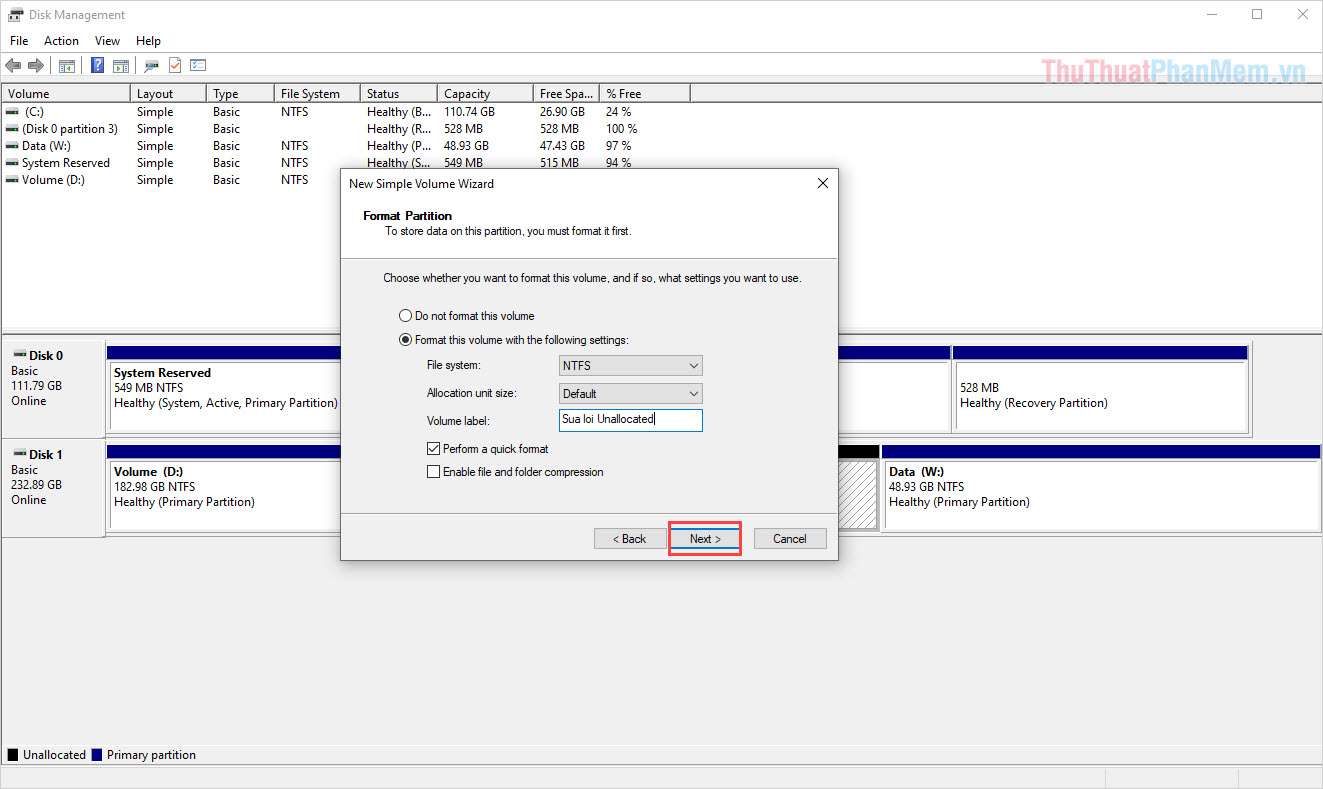Uncheck Perform a quick format
Viewport: 1323px width, 789px height.
433,448
